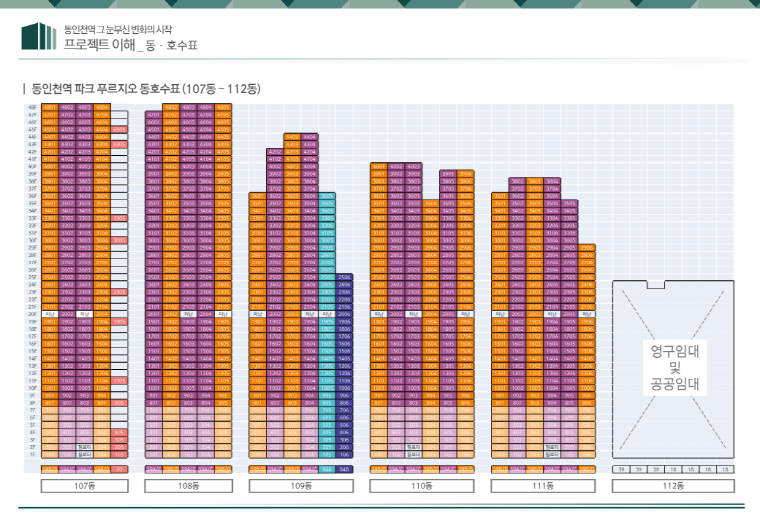Select the 48F floor label
Viewport: 760px width, 525px height.
coord(33,106)
